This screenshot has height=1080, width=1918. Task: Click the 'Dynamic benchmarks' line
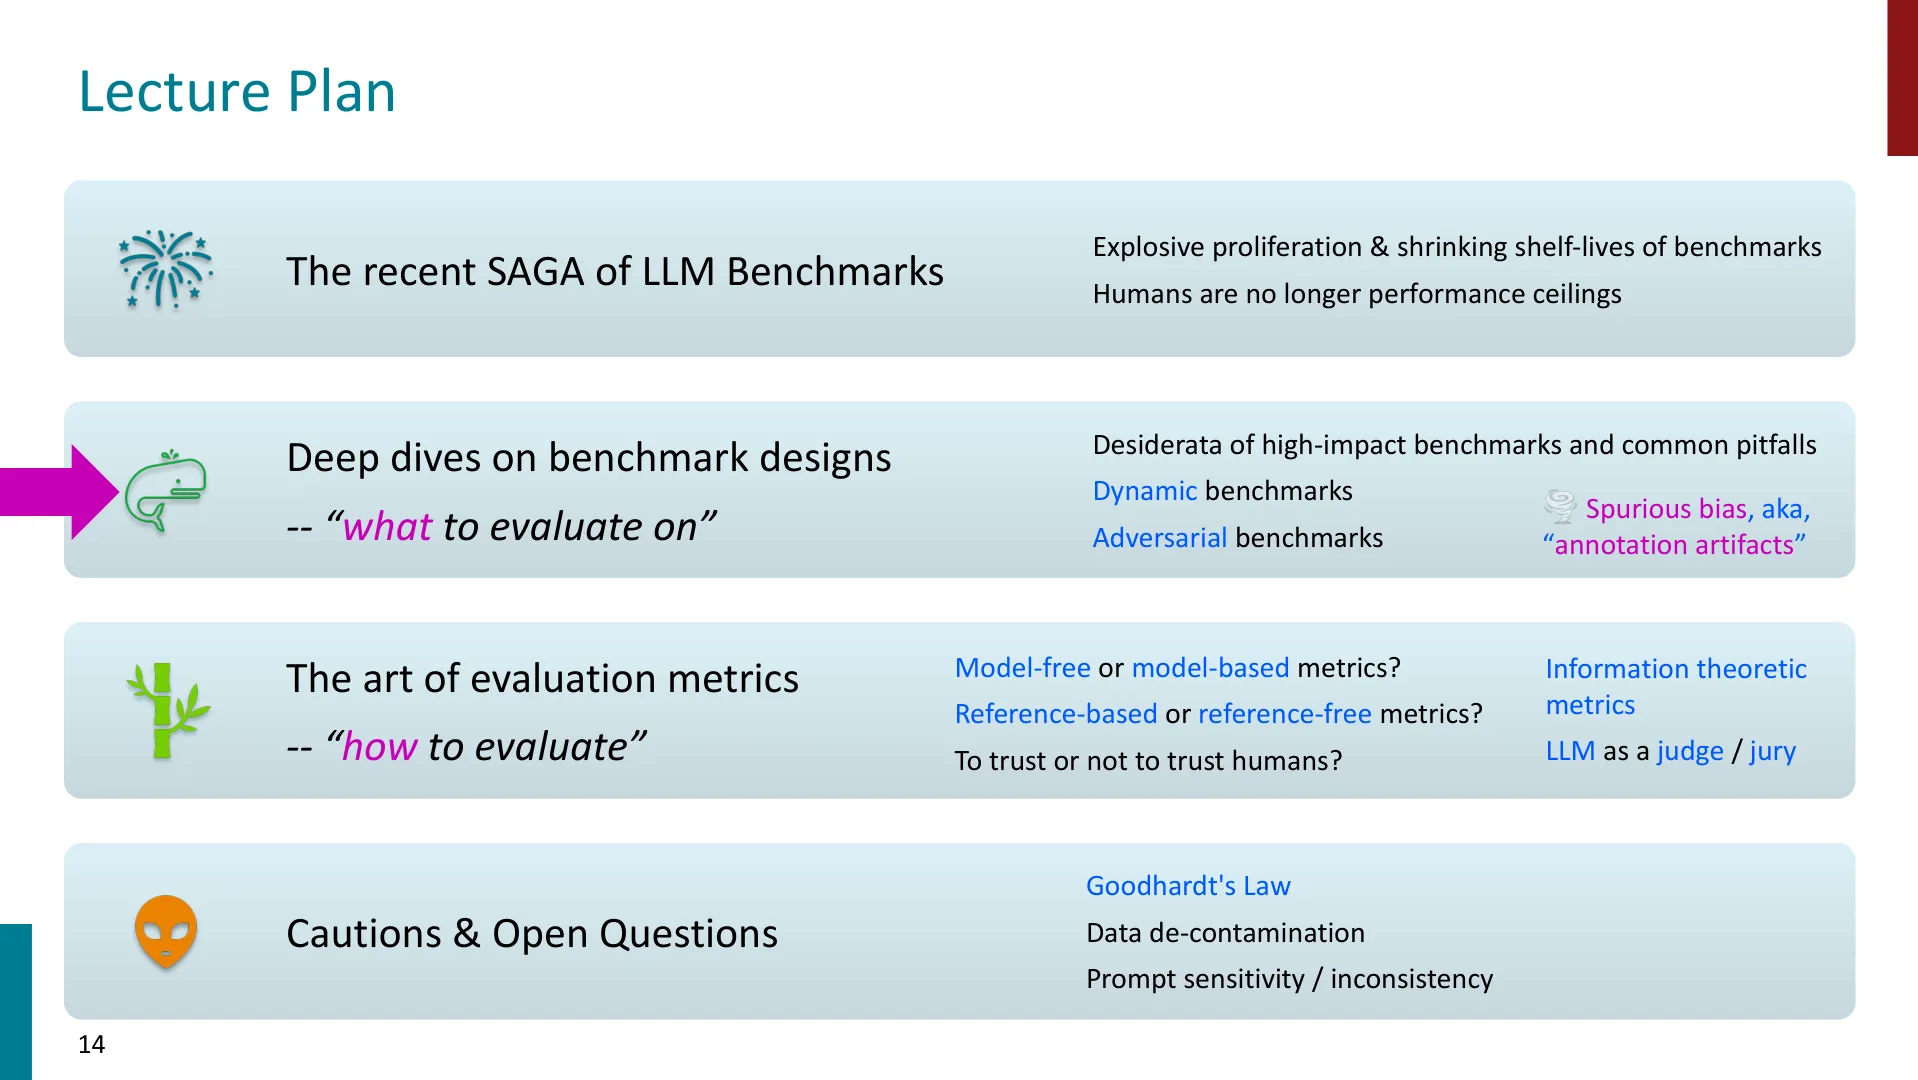click(1222, 491)
